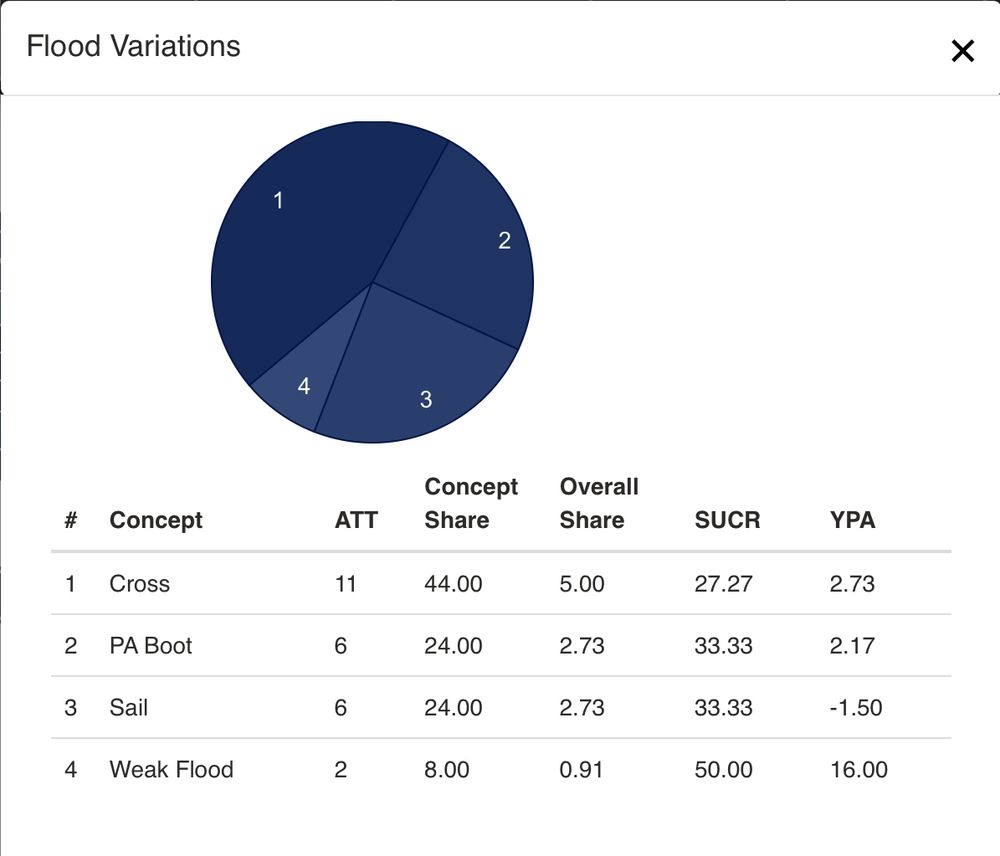
Task: Click the Flood Variations dialog title
Action: [x=133, y=47]
